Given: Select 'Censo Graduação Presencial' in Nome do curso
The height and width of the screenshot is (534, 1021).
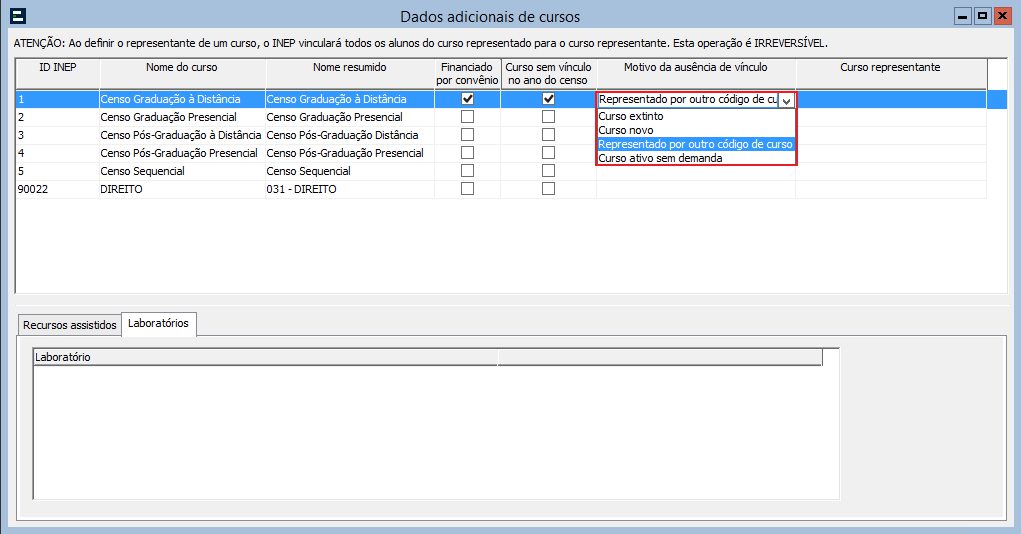Looking at the screenshot, I should 182,117.
